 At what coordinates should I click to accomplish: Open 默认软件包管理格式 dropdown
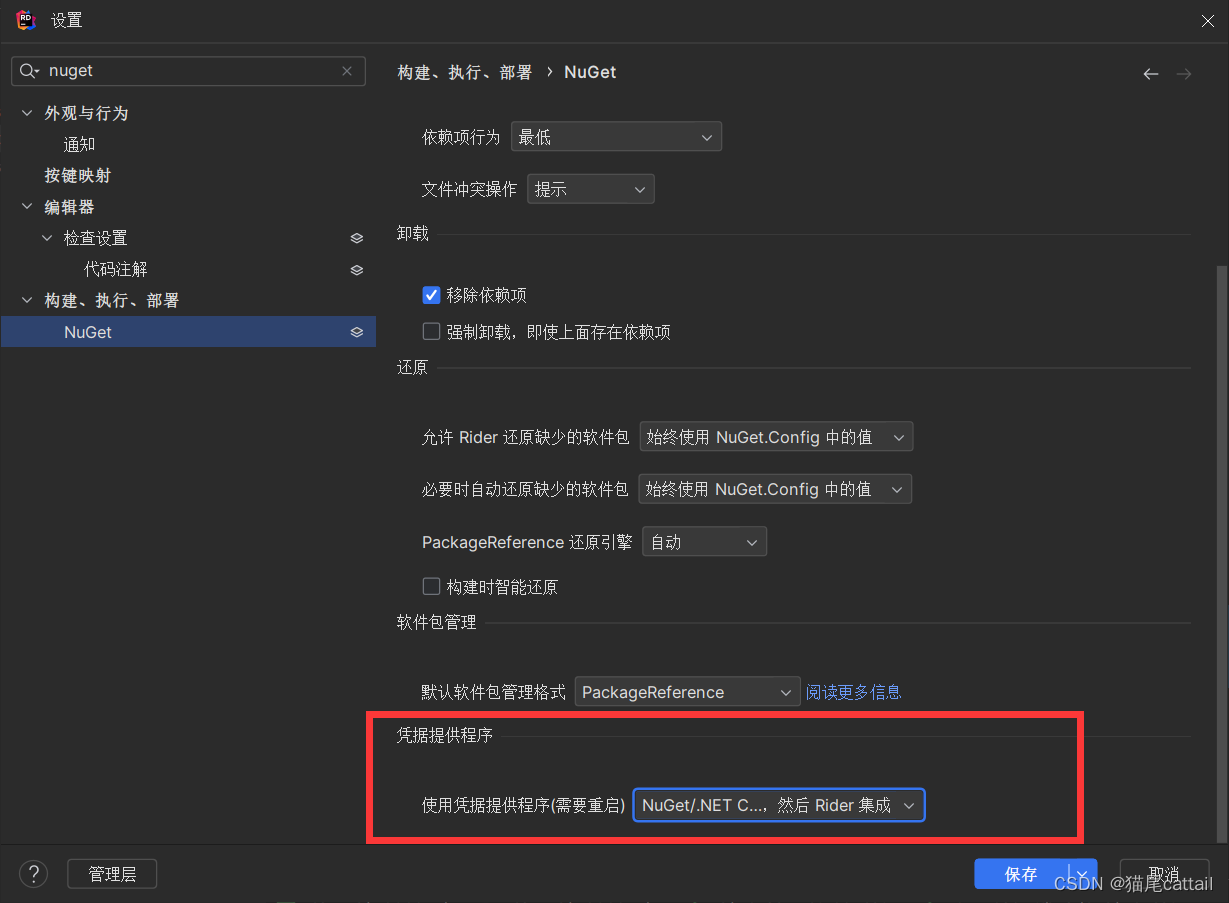coord(687,692)
